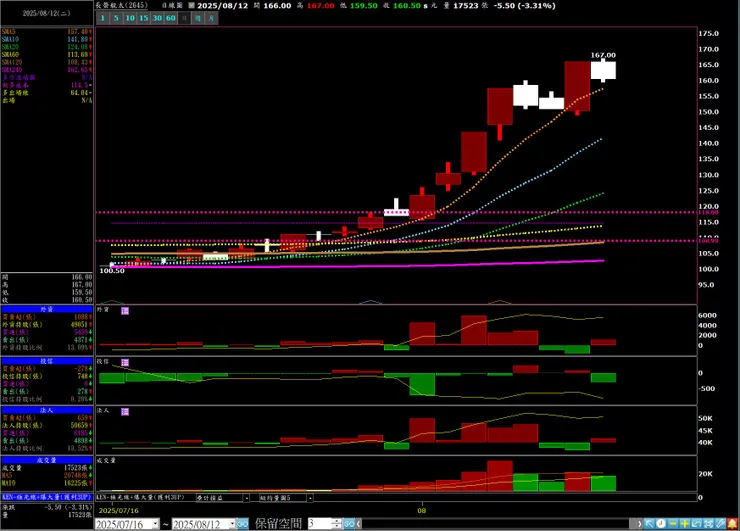This screenshot has width=740, height=531.
Task: Switch to the 5-minute timeframe button
Action: [x=116, y=18]
